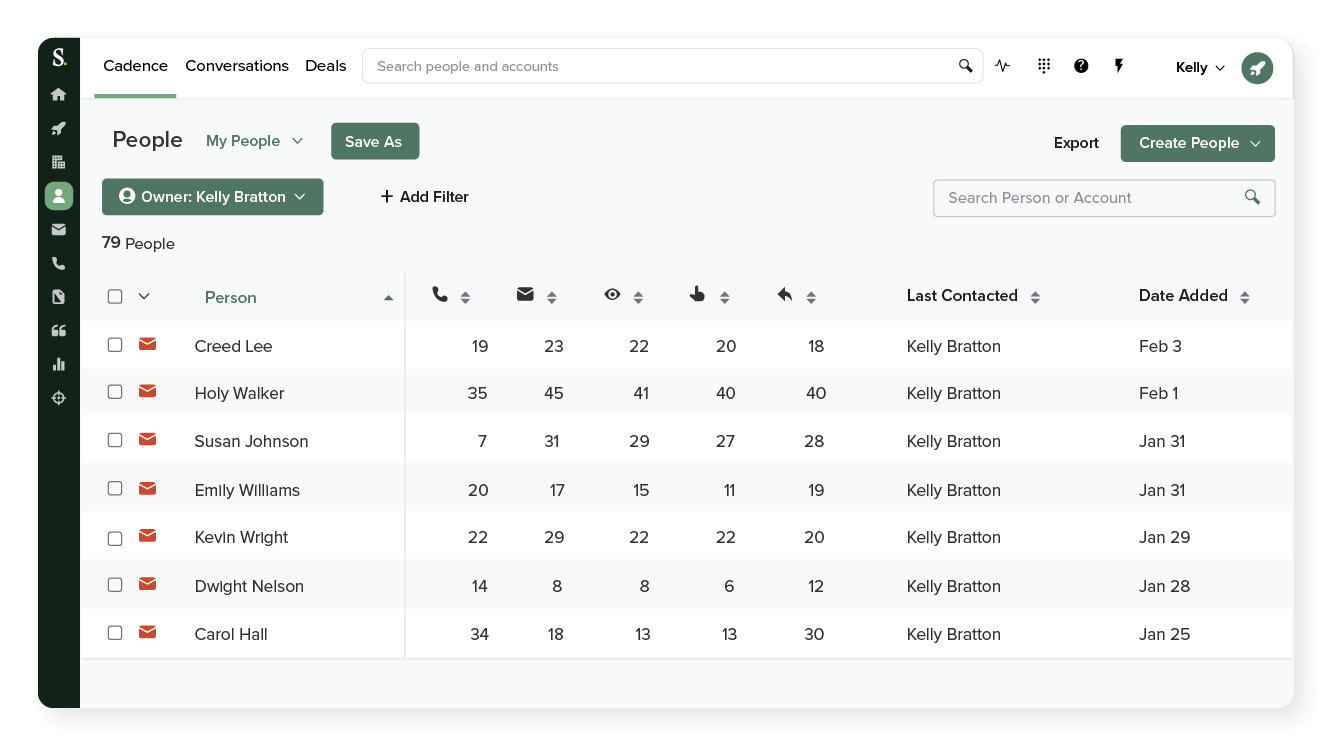Click Export above the table
This screenshot has height=746, width=1332.
(x=1076, y=143)
